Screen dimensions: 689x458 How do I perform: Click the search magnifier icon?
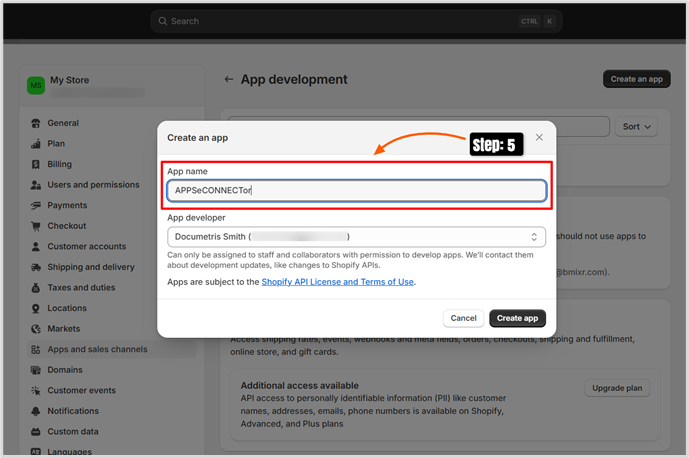pyautogui.click(x=163, y=21)
